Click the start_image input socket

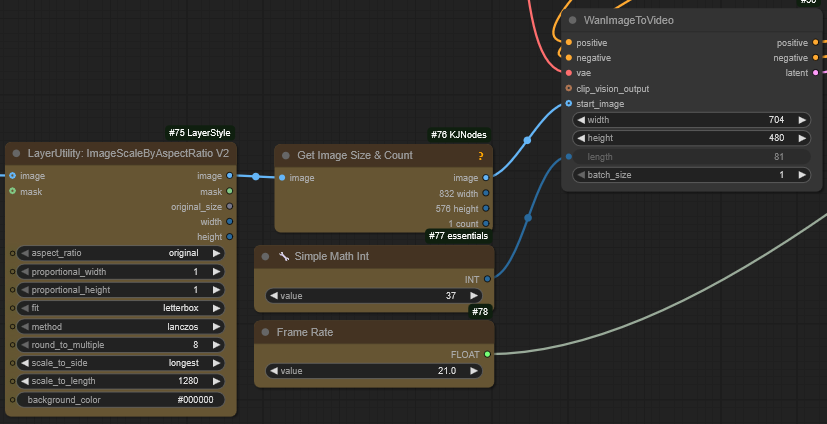pyautogui.click(x=569, y=103)
